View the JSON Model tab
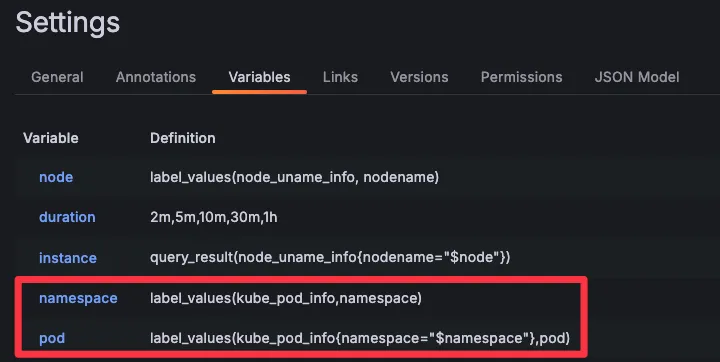Screen dimensions: 720x362 point(637,77)
